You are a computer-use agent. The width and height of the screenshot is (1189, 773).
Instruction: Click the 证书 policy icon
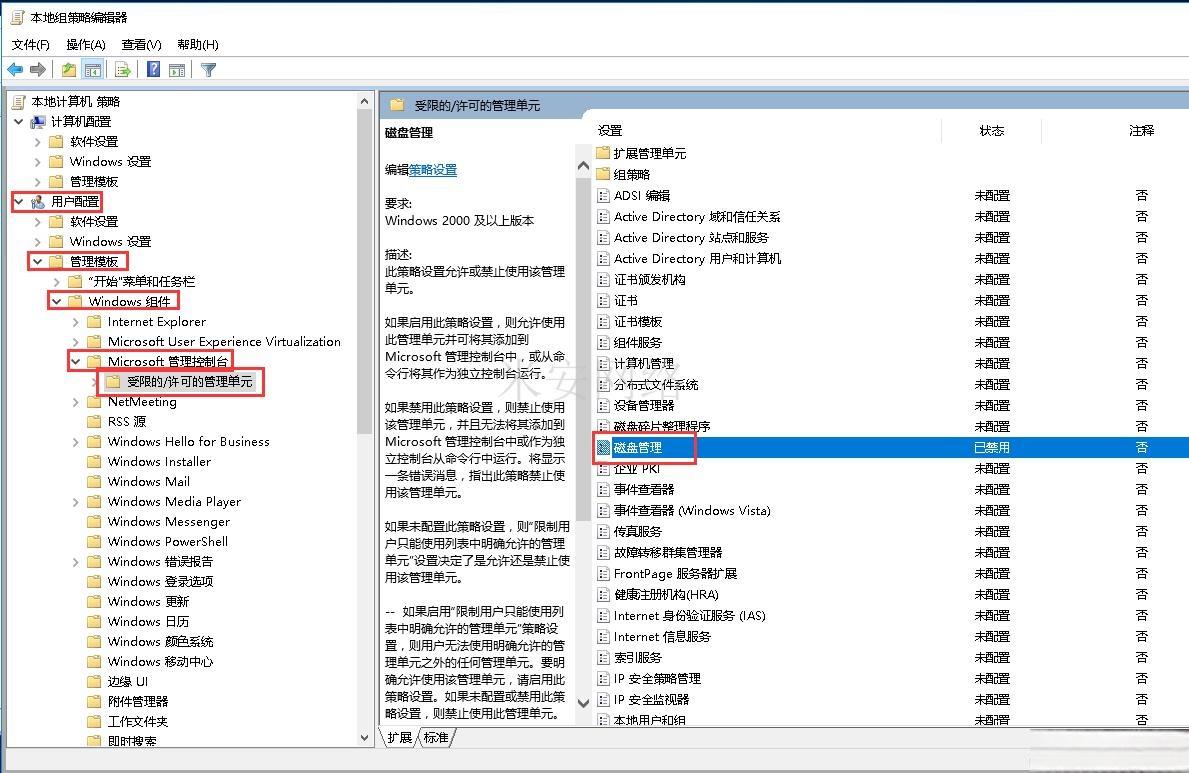tap(604, 300)
